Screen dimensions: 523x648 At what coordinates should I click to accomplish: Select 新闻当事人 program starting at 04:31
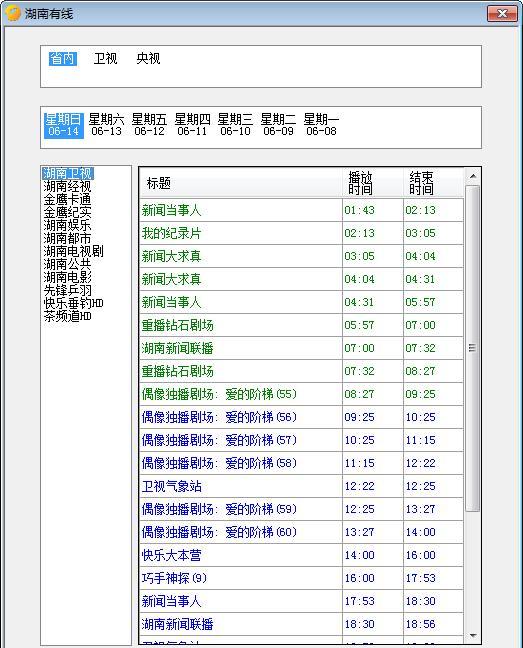click(301, 302)
